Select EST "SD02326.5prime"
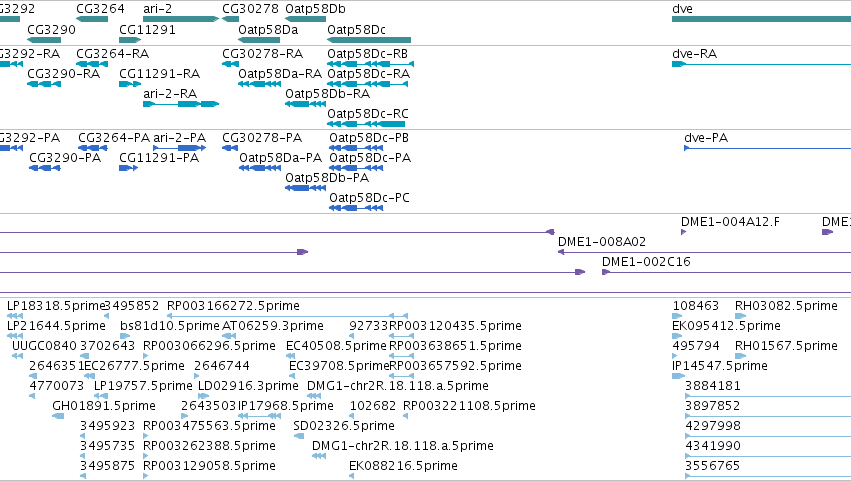This screenshot has width=851, height=481. (344, 426)
